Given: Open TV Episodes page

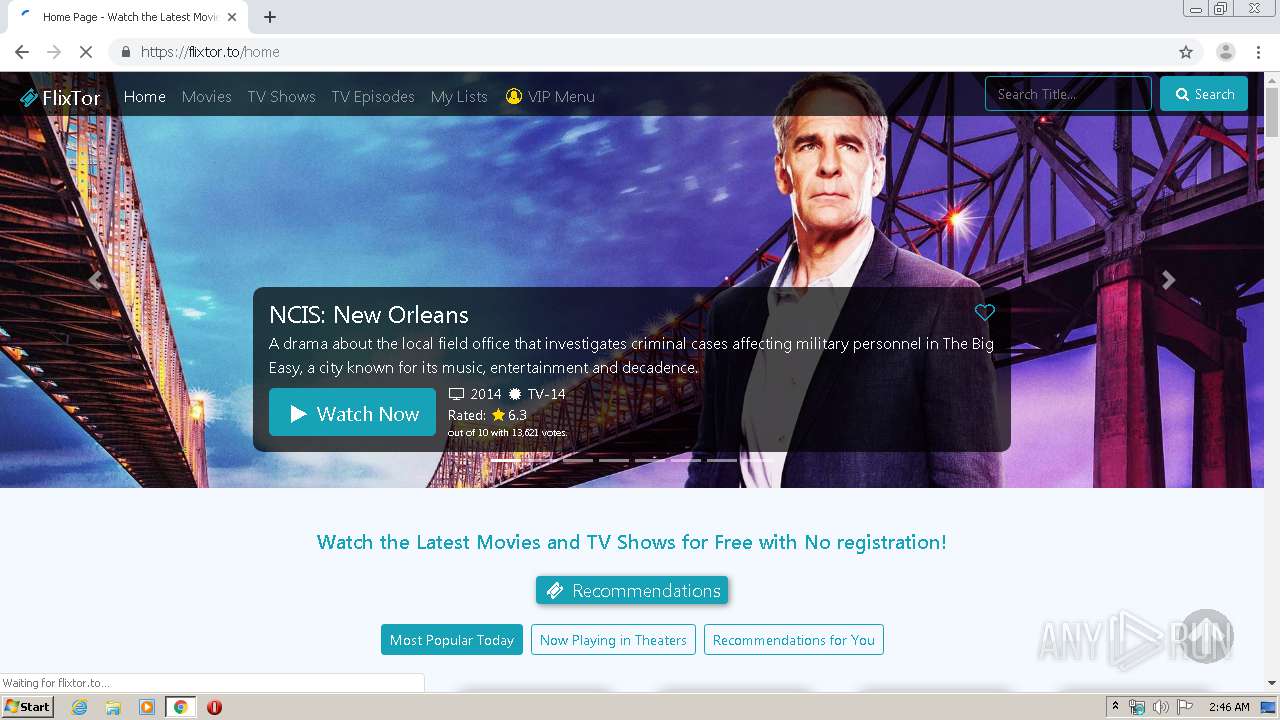Looking at the screenshot, I should click(373, 97).
